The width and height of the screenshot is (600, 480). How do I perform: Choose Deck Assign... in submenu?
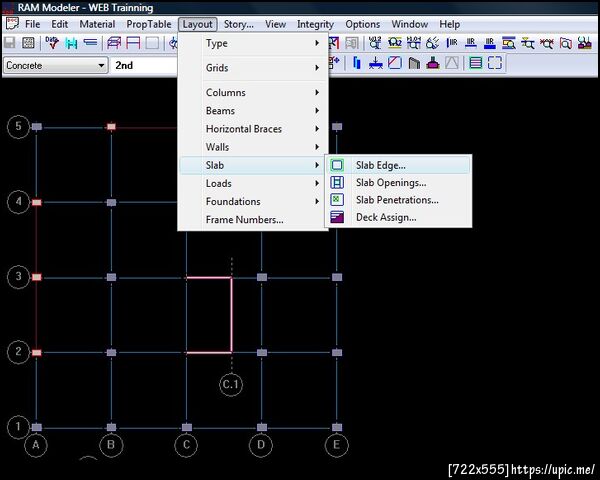pos(398,217)
